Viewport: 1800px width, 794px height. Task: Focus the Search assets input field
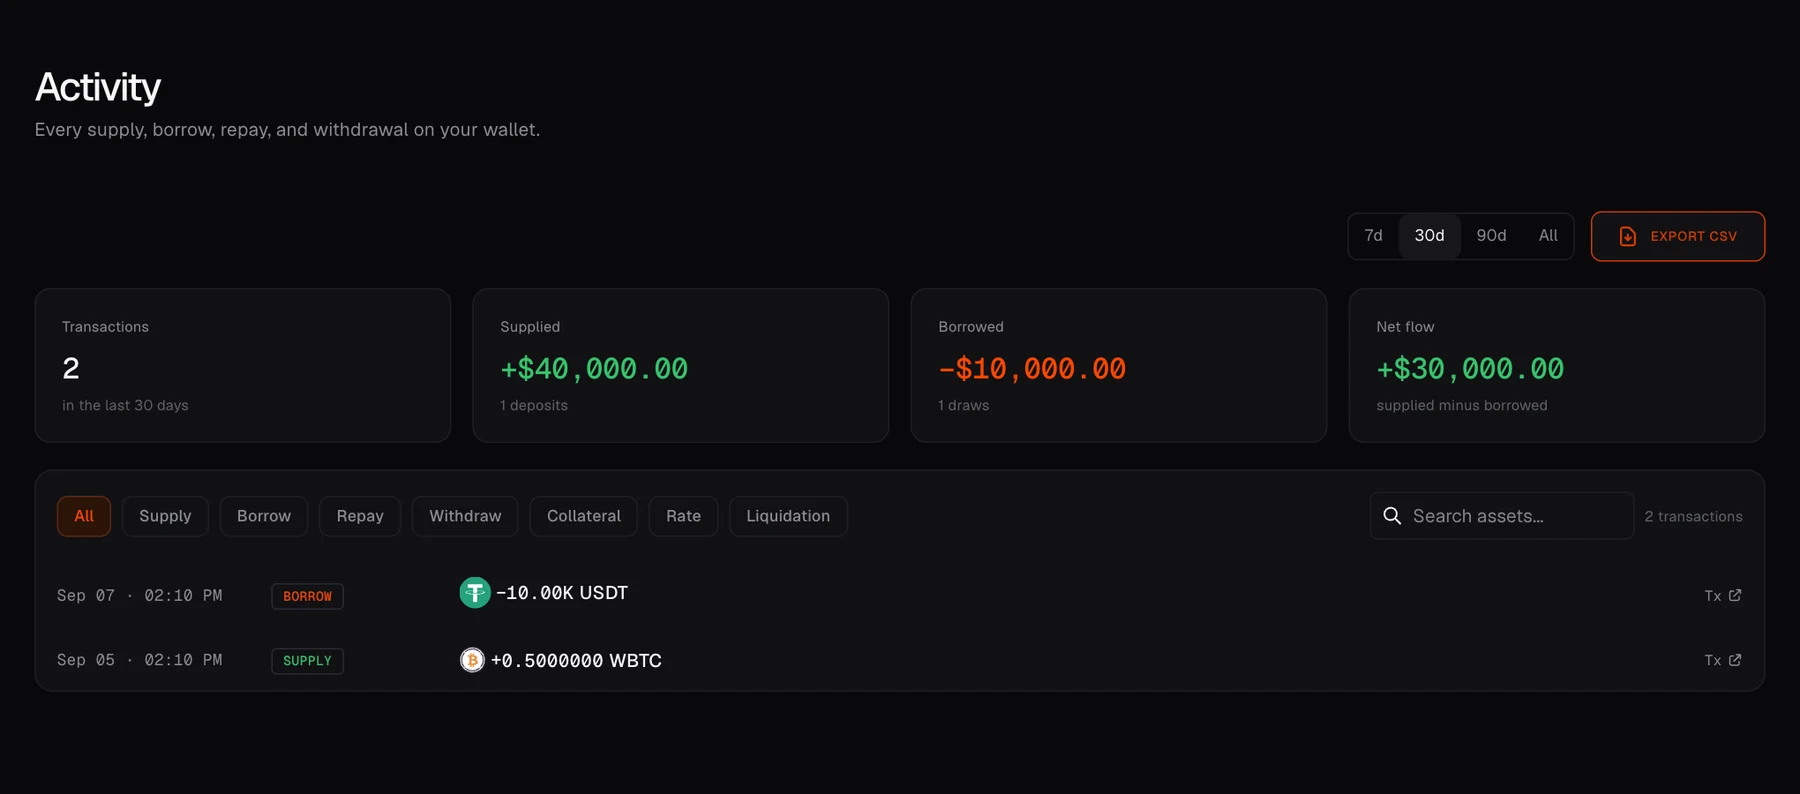pyautogui.click(x=1501, y=516)
